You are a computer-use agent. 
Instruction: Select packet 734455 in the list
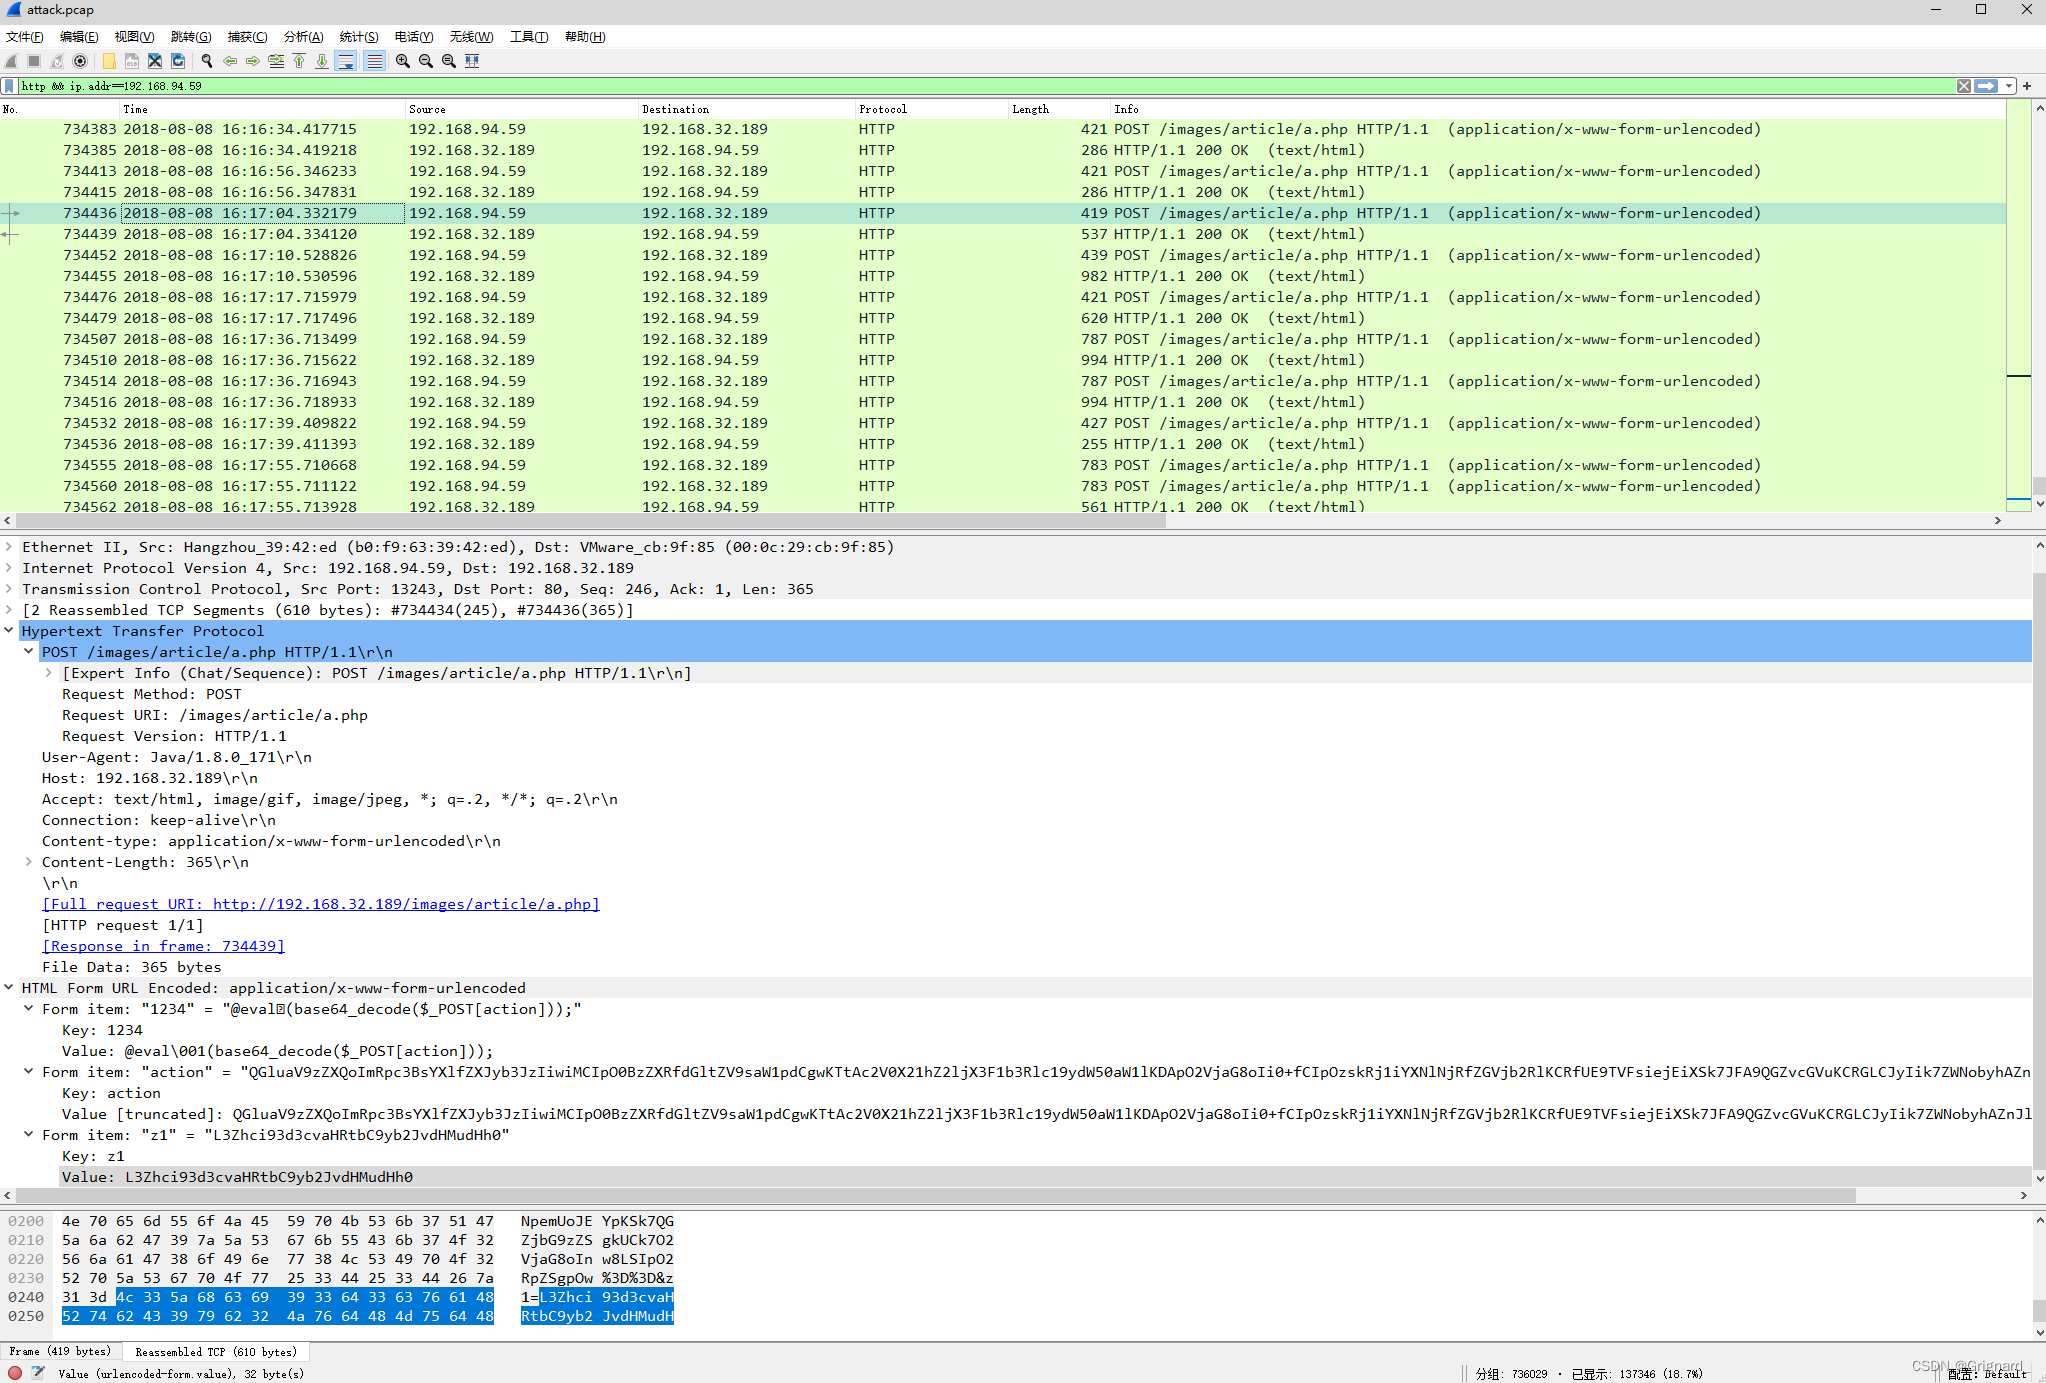click(x=1003, y=276)
